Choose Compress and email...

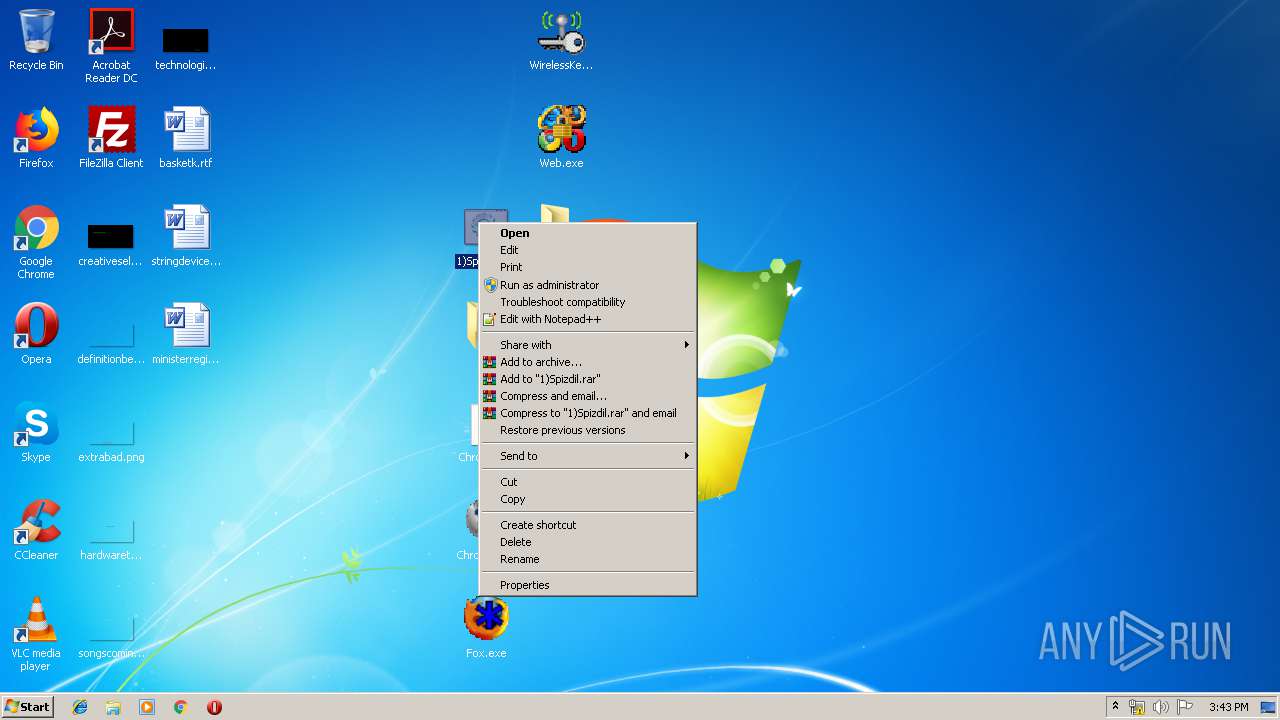point(588,396)
